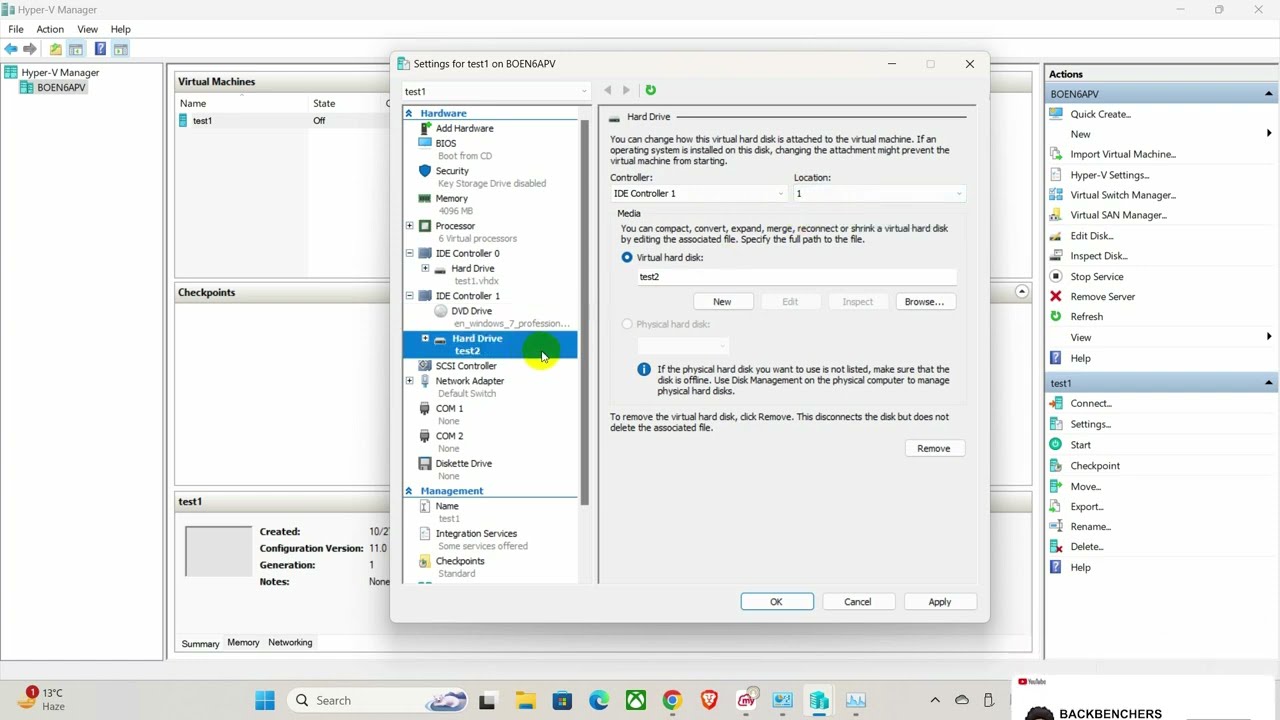Collapse the BOEN6APV actions section
This screenshot has width=1280, height=720.
pos(1268,94)
